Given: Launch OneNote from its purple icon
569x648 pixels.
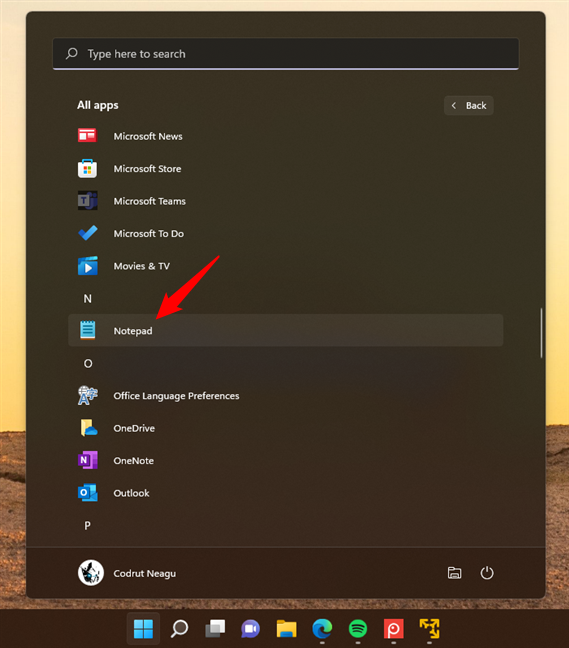Looking at the screenshot, I should [88, 460].
